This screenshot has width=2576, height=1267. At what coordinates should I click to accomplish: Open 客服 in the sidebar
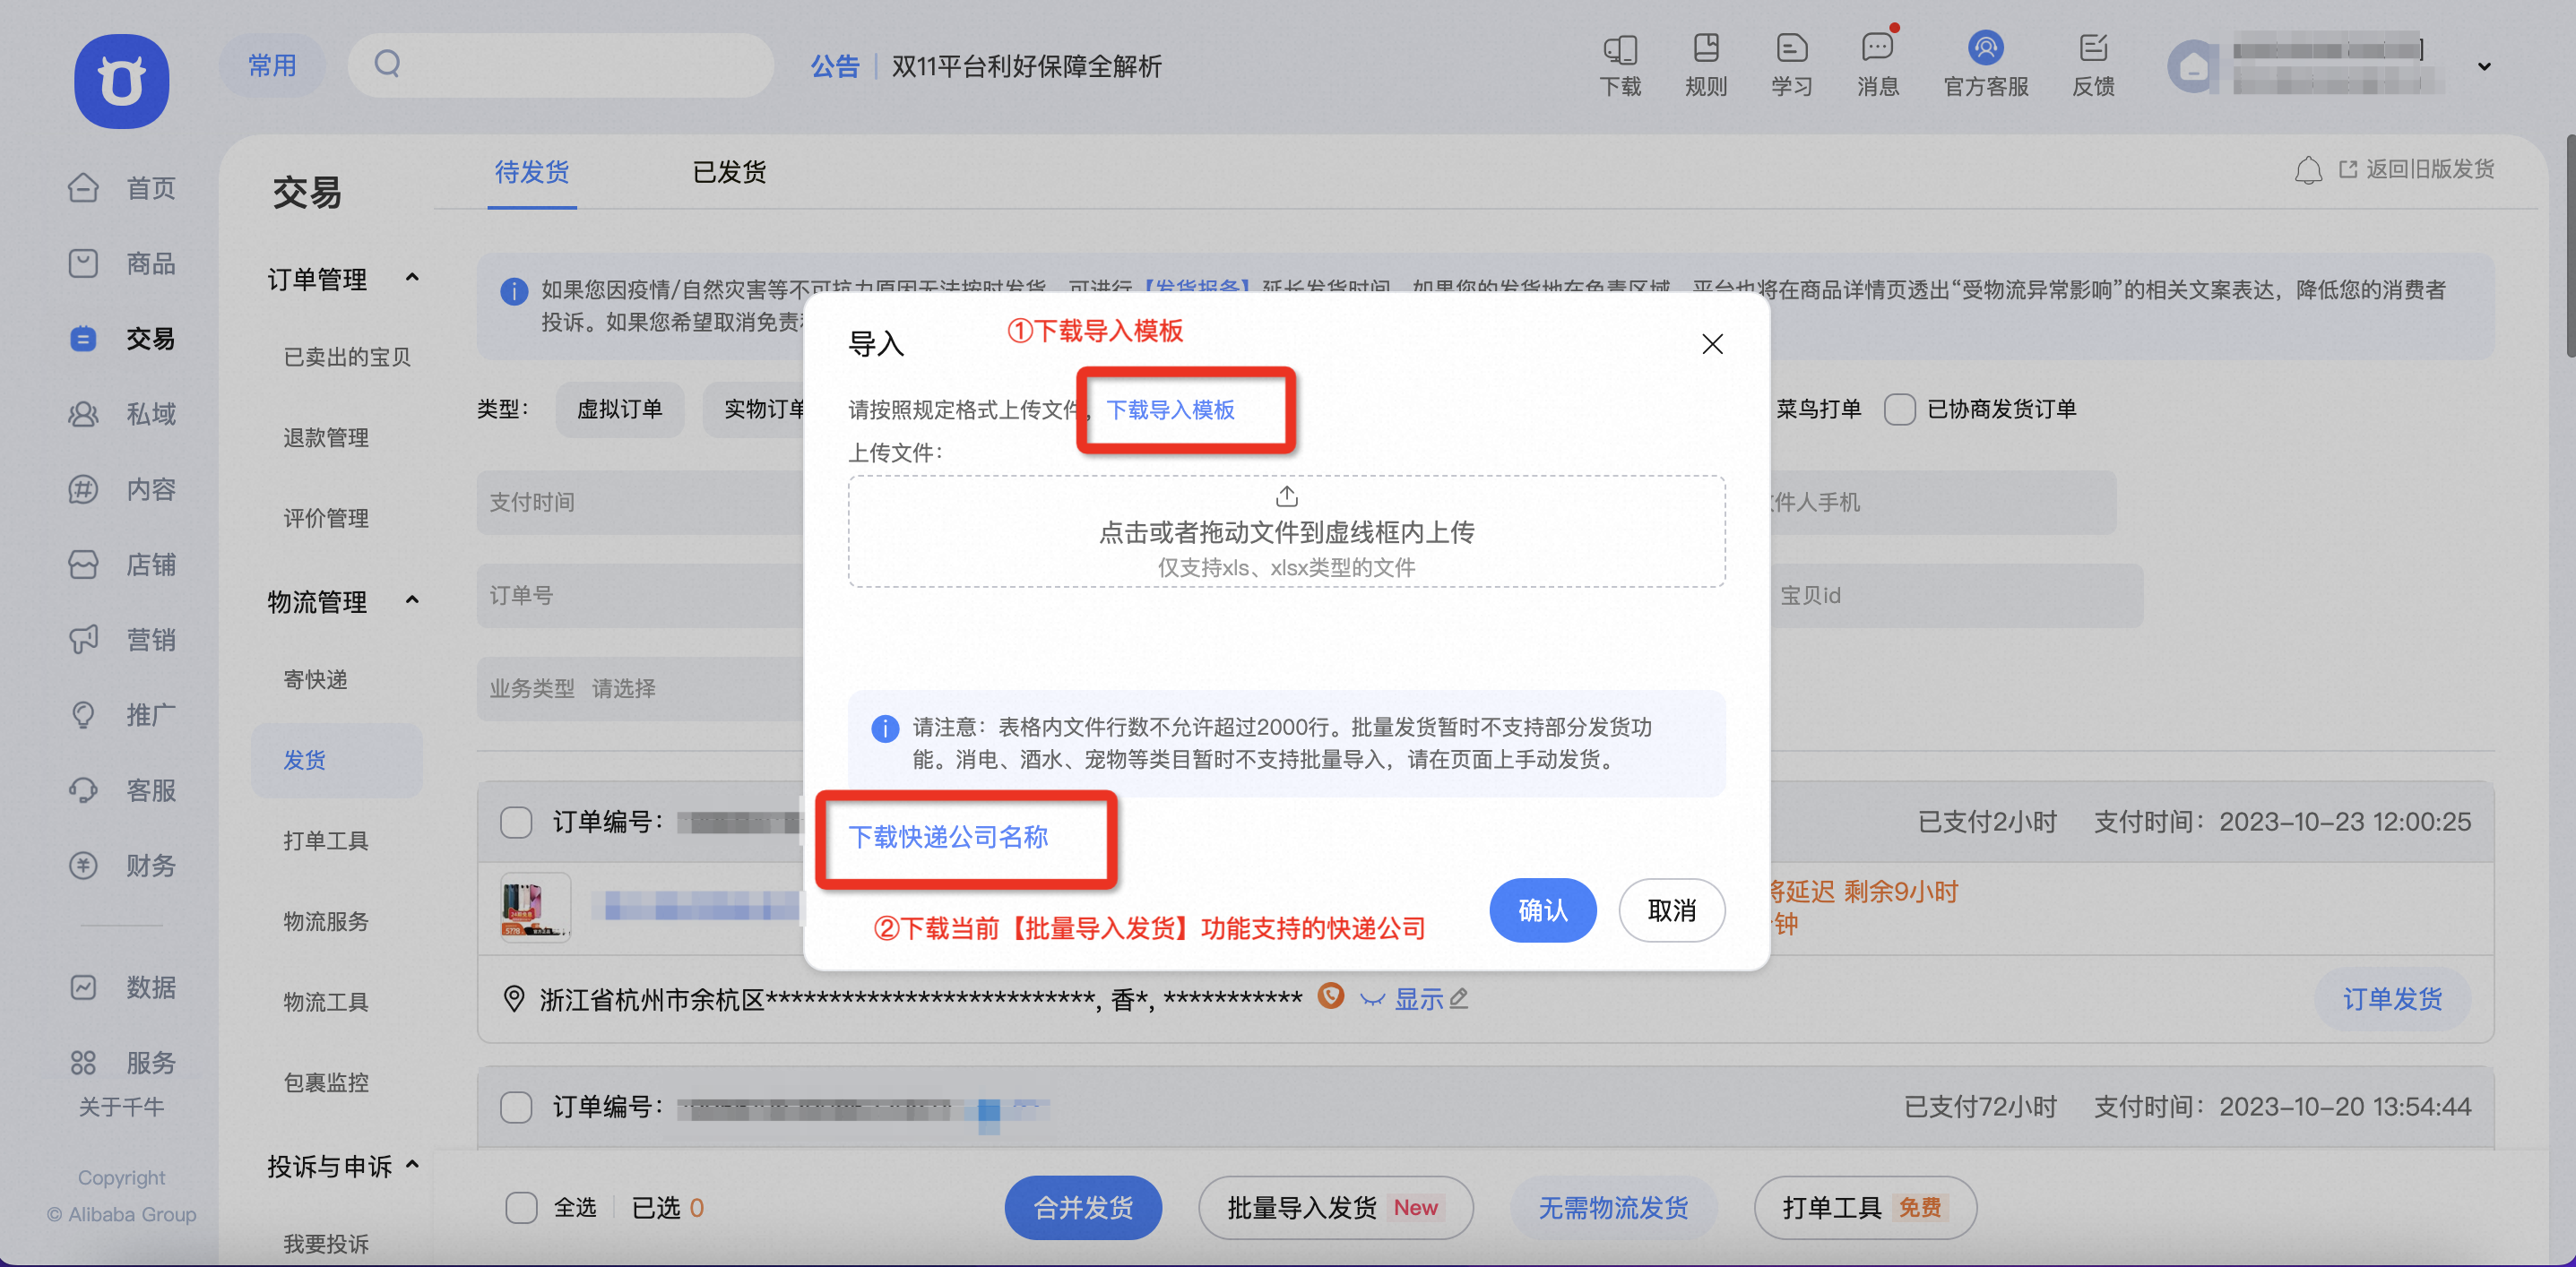(122, 790)
